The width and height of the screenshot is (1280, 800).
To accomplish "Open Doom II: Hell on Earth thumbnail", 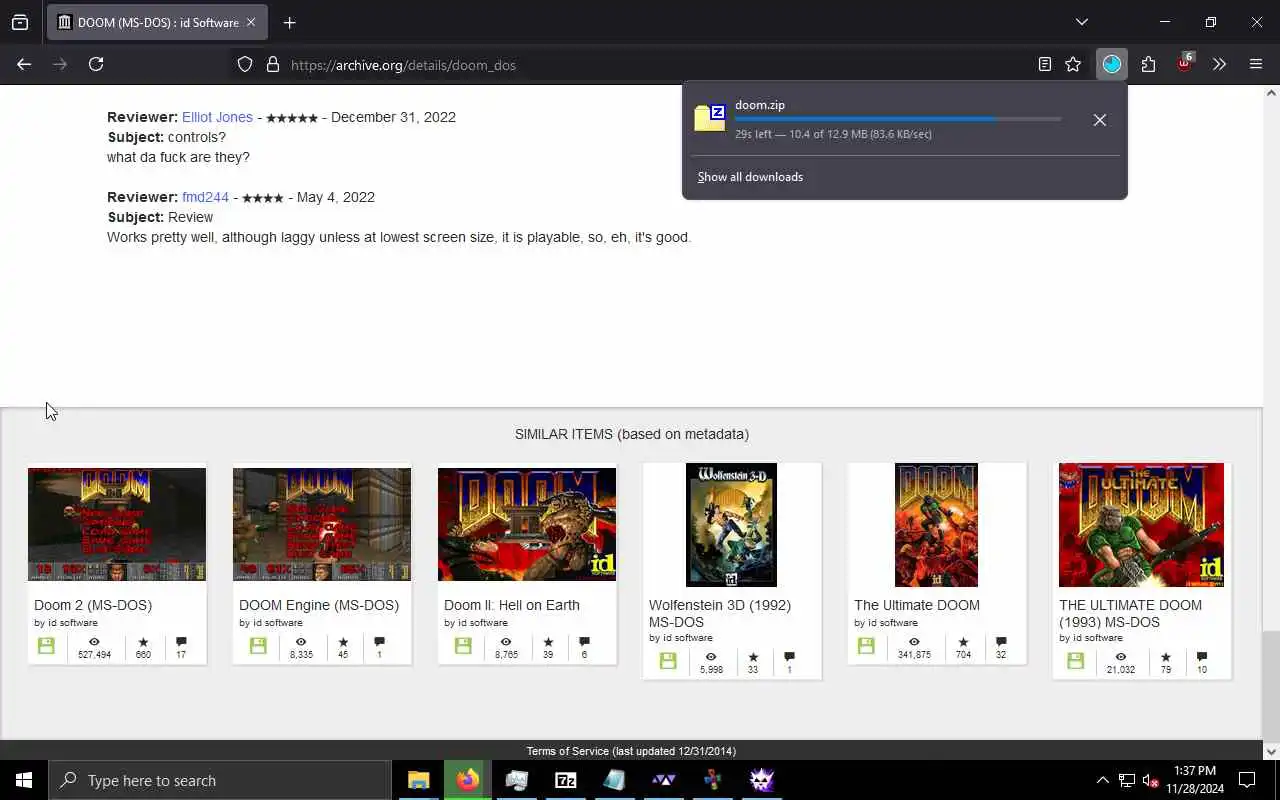I will click(x=527, y=524).
